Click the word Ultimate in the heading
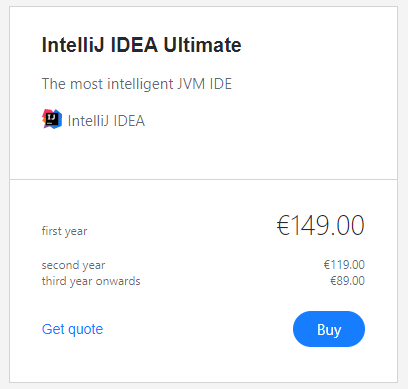This screenshot has width=408, height=389. [x=202, y=45]
